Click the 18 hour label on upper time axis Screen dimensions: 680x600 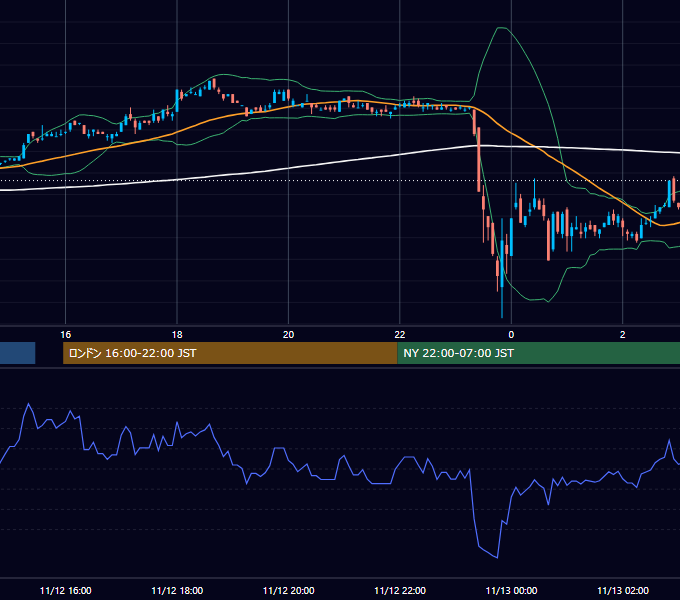click(177, 335)
